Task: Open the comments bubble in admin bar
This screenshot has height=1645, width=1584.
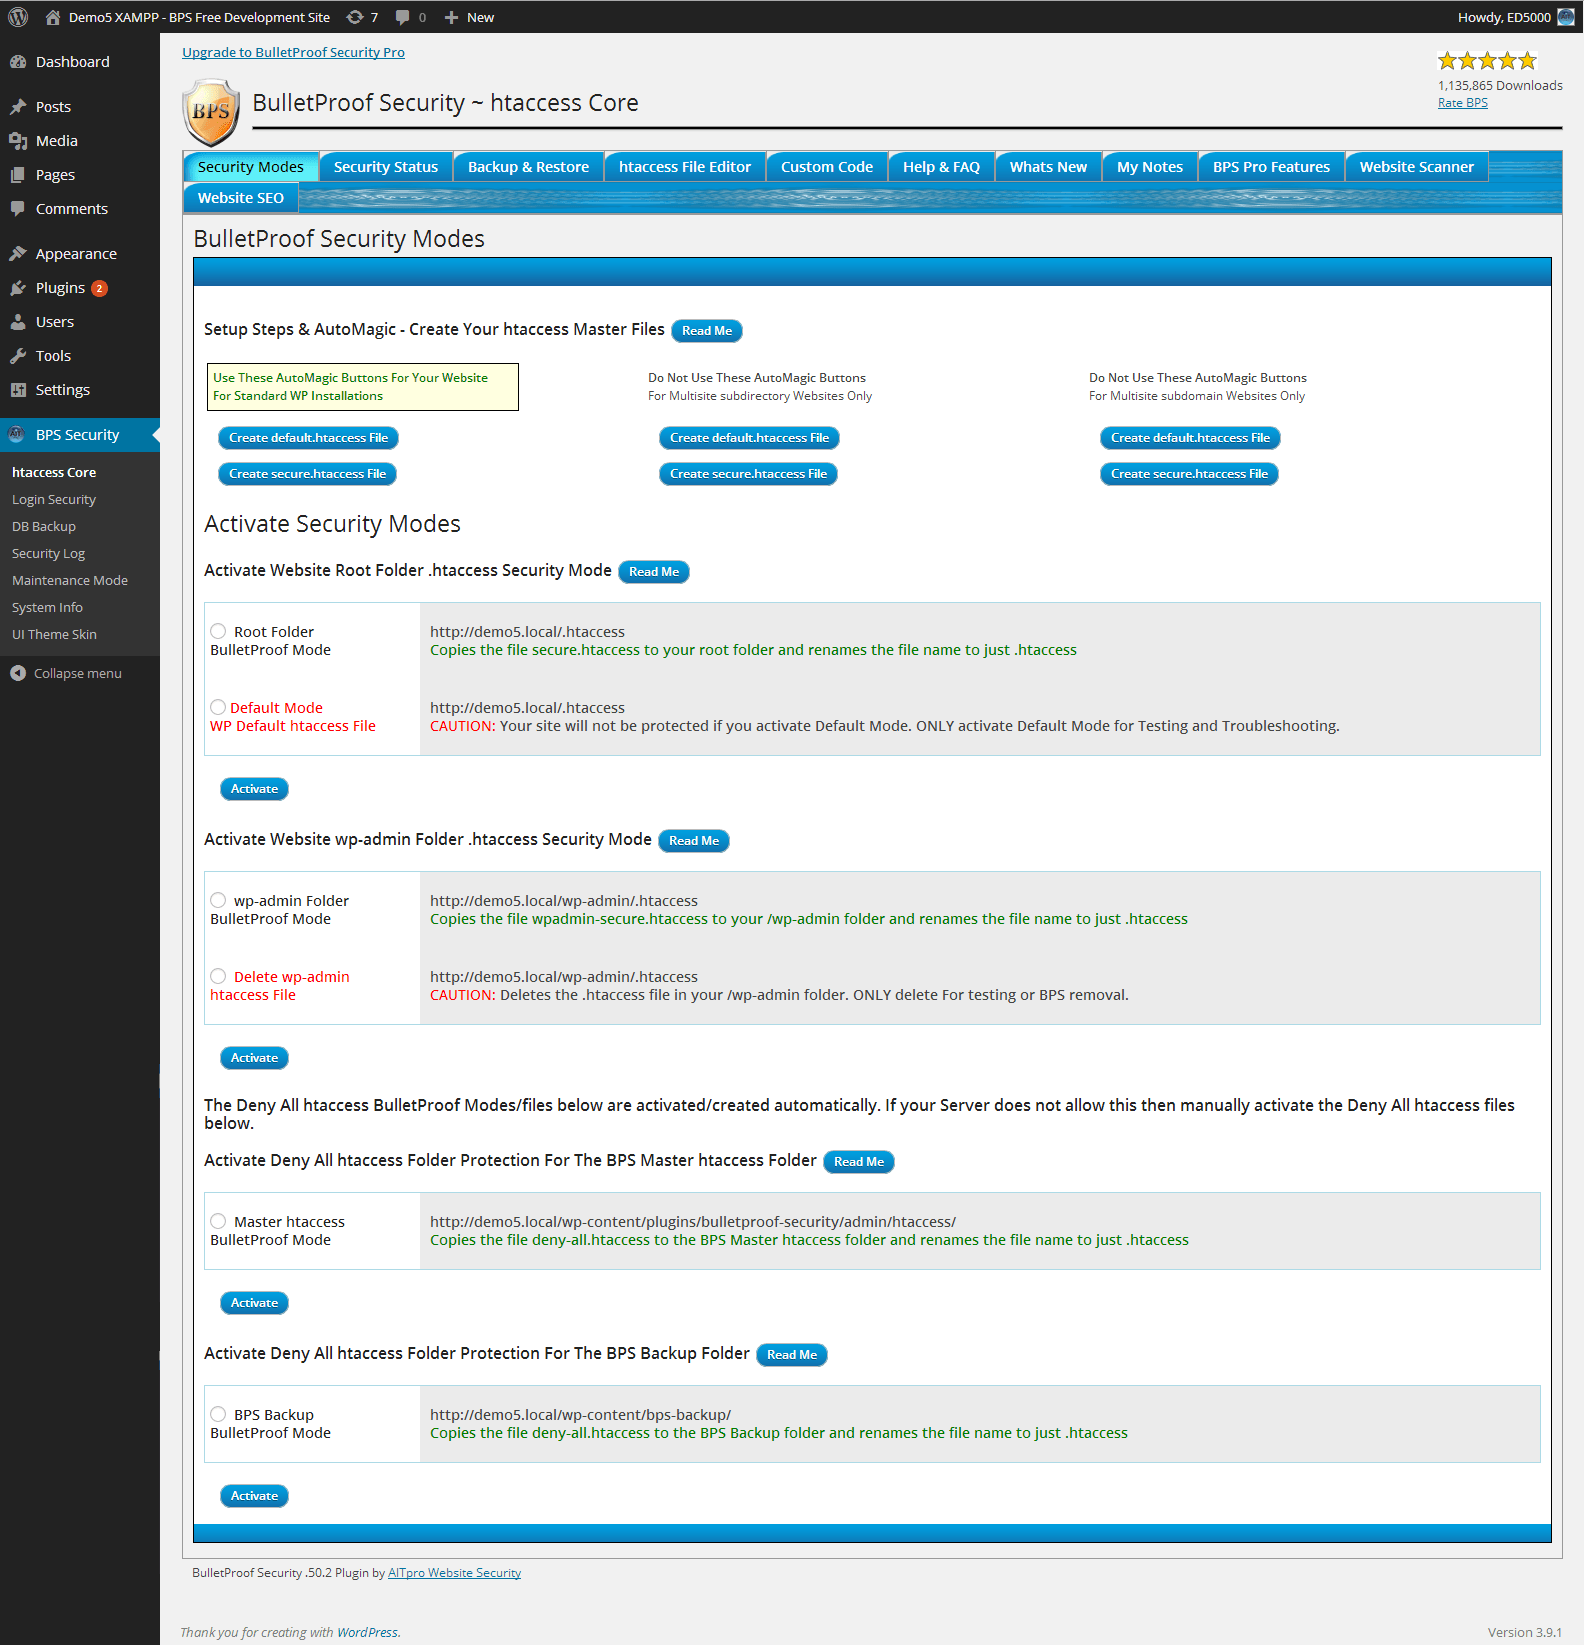Action: pos(402,17)
